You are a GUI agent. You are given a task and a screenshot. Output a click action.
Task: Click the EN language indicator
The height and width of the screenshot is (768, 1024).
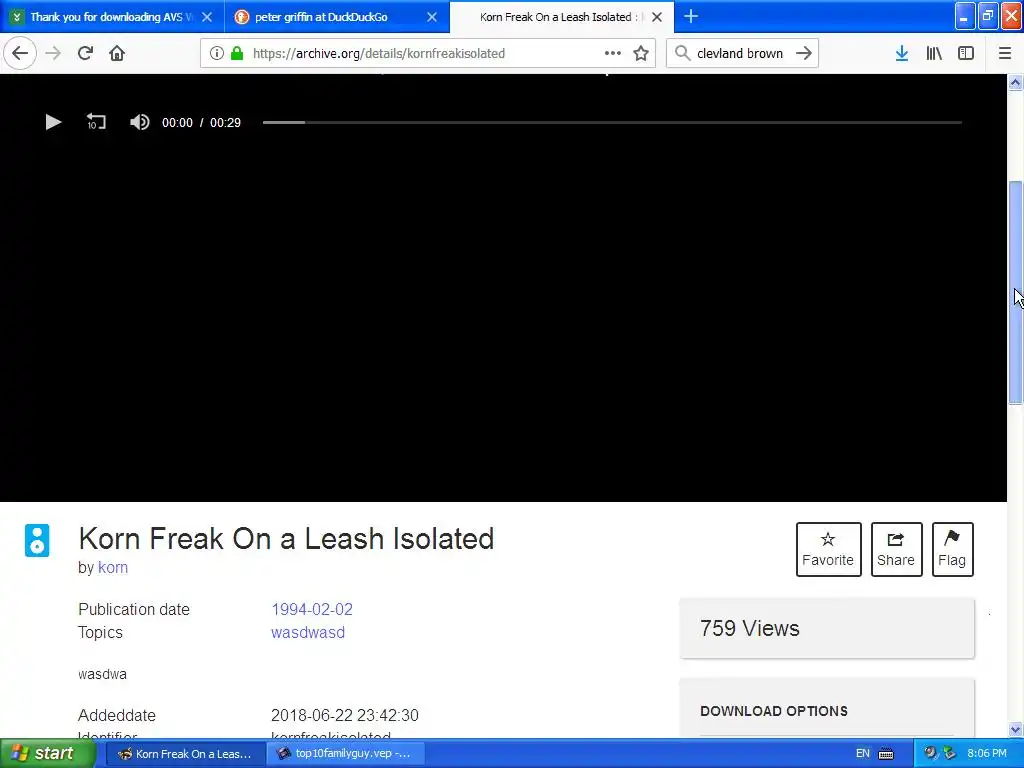tap(863, 754)
